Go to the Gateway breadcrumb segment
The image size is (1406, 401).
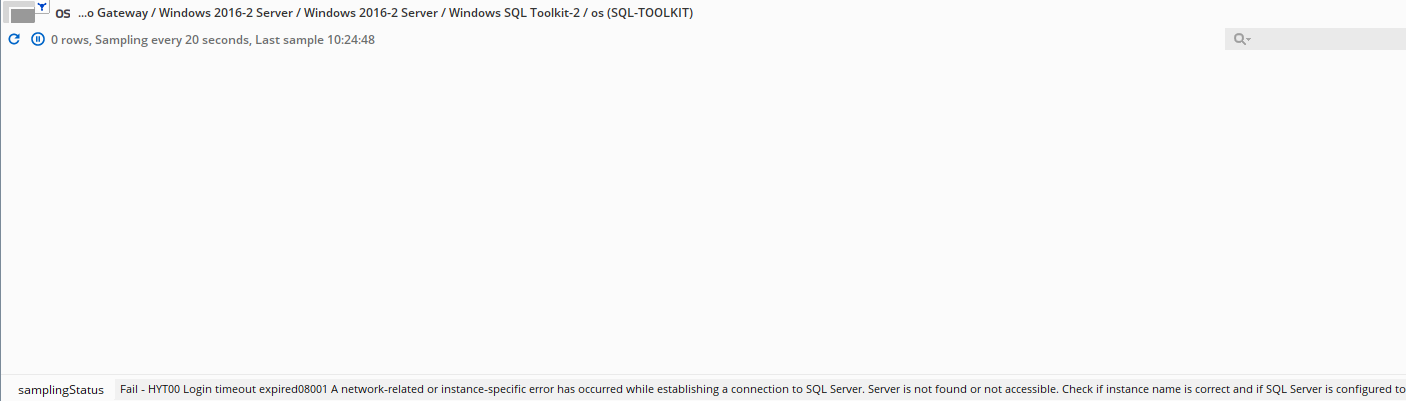119,13
